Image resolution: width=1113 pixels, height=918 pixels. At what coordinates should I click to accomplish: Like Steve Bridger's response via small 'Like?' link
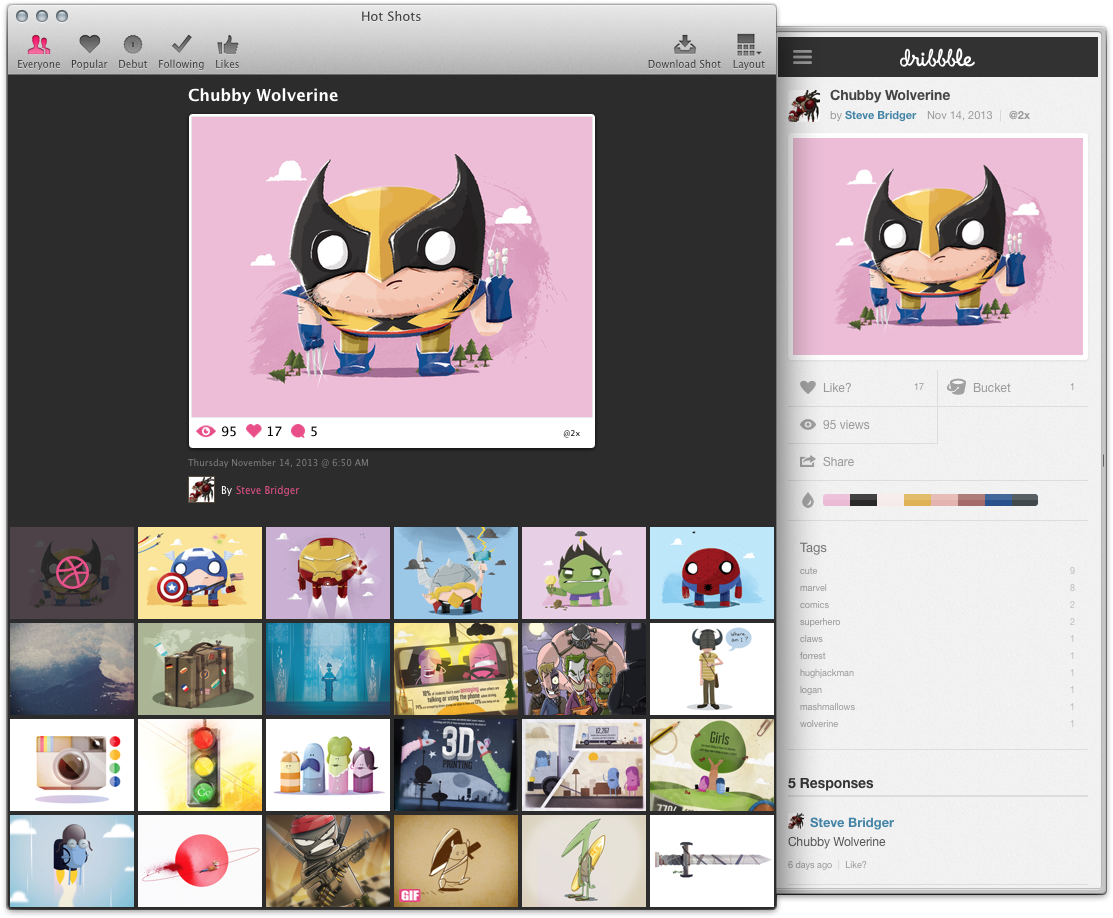[x=855, y=865]
